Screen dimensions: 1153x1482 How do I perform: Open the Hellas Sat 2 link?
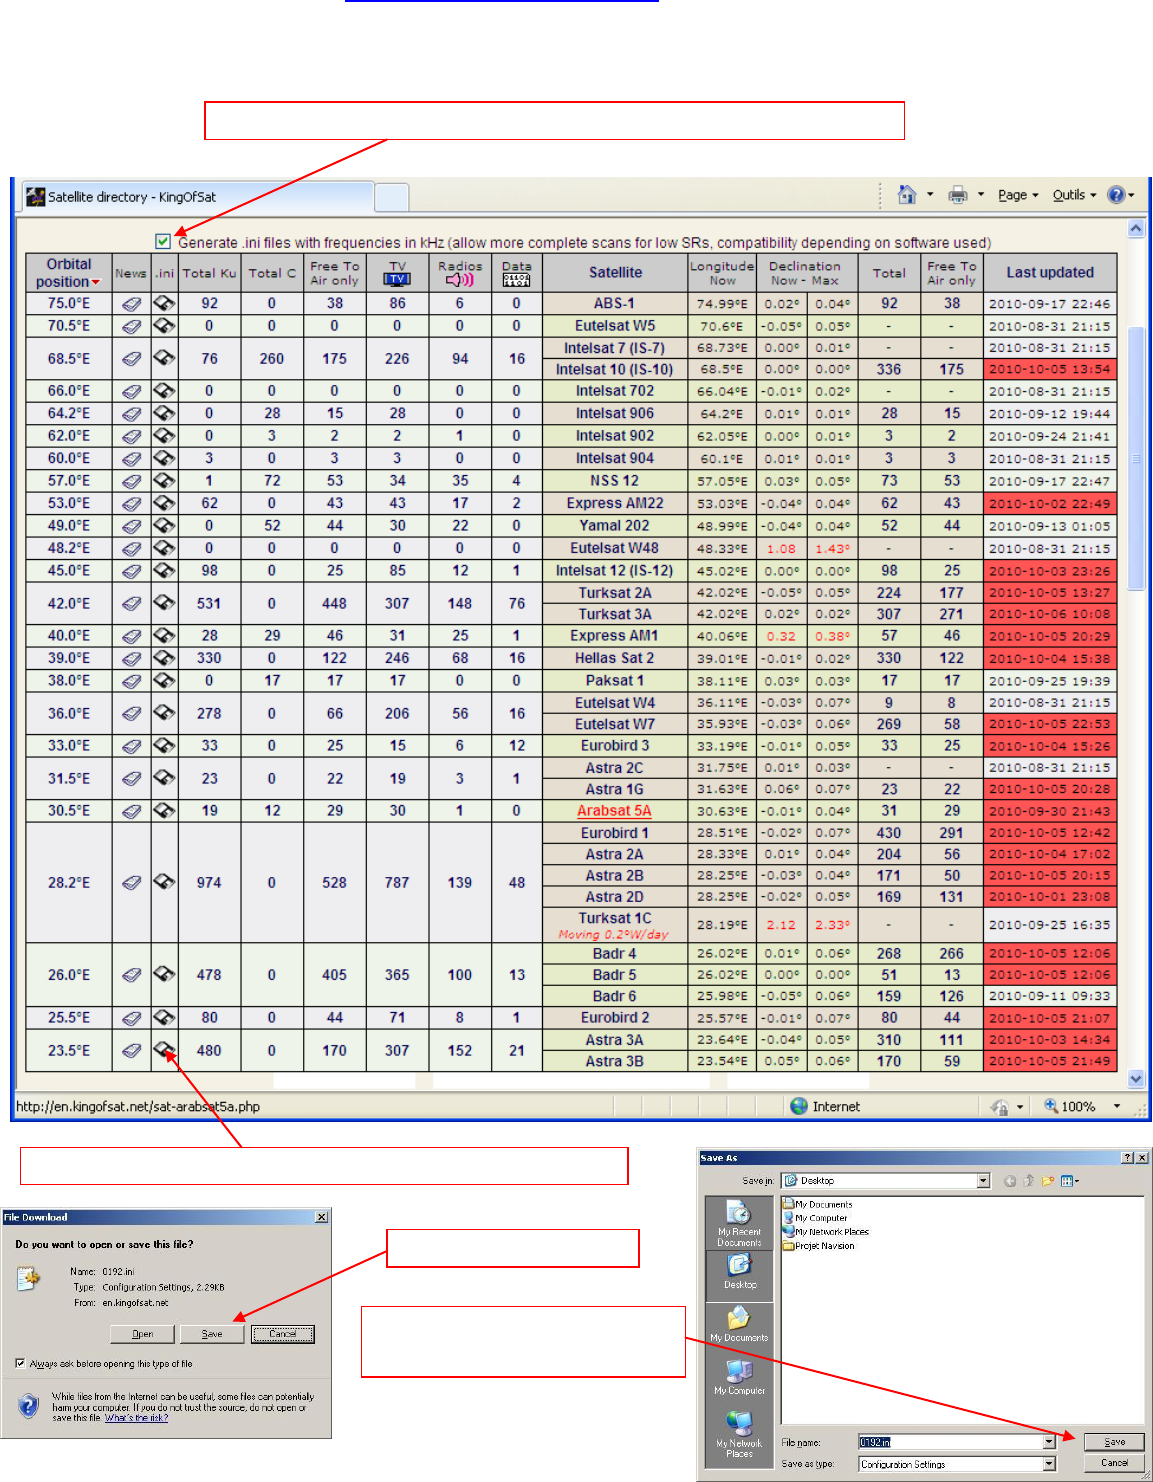pyautogui.click(x=614, y=658)
